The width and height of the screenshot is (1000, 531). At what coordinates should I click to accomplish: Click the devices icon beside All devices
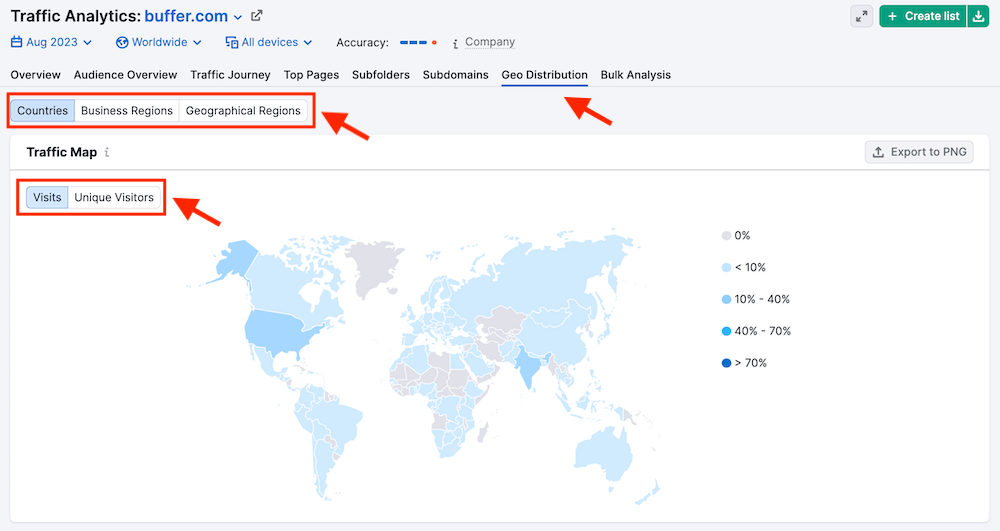(x=232, y=43)
